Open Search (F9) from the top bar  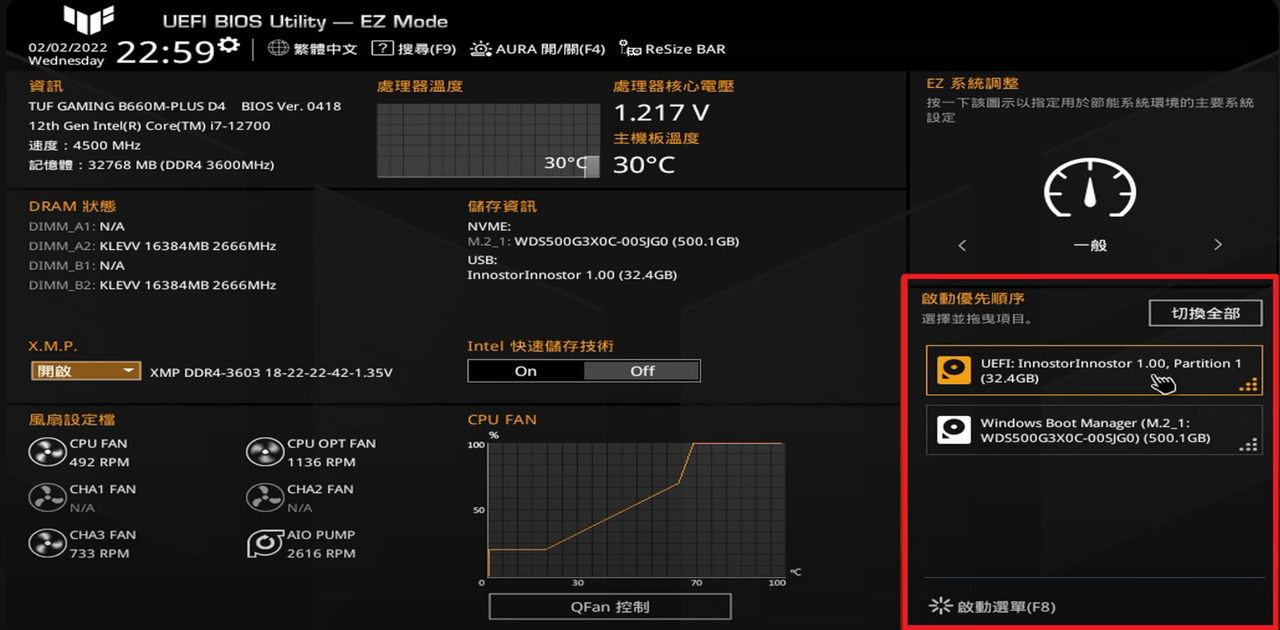413,48
